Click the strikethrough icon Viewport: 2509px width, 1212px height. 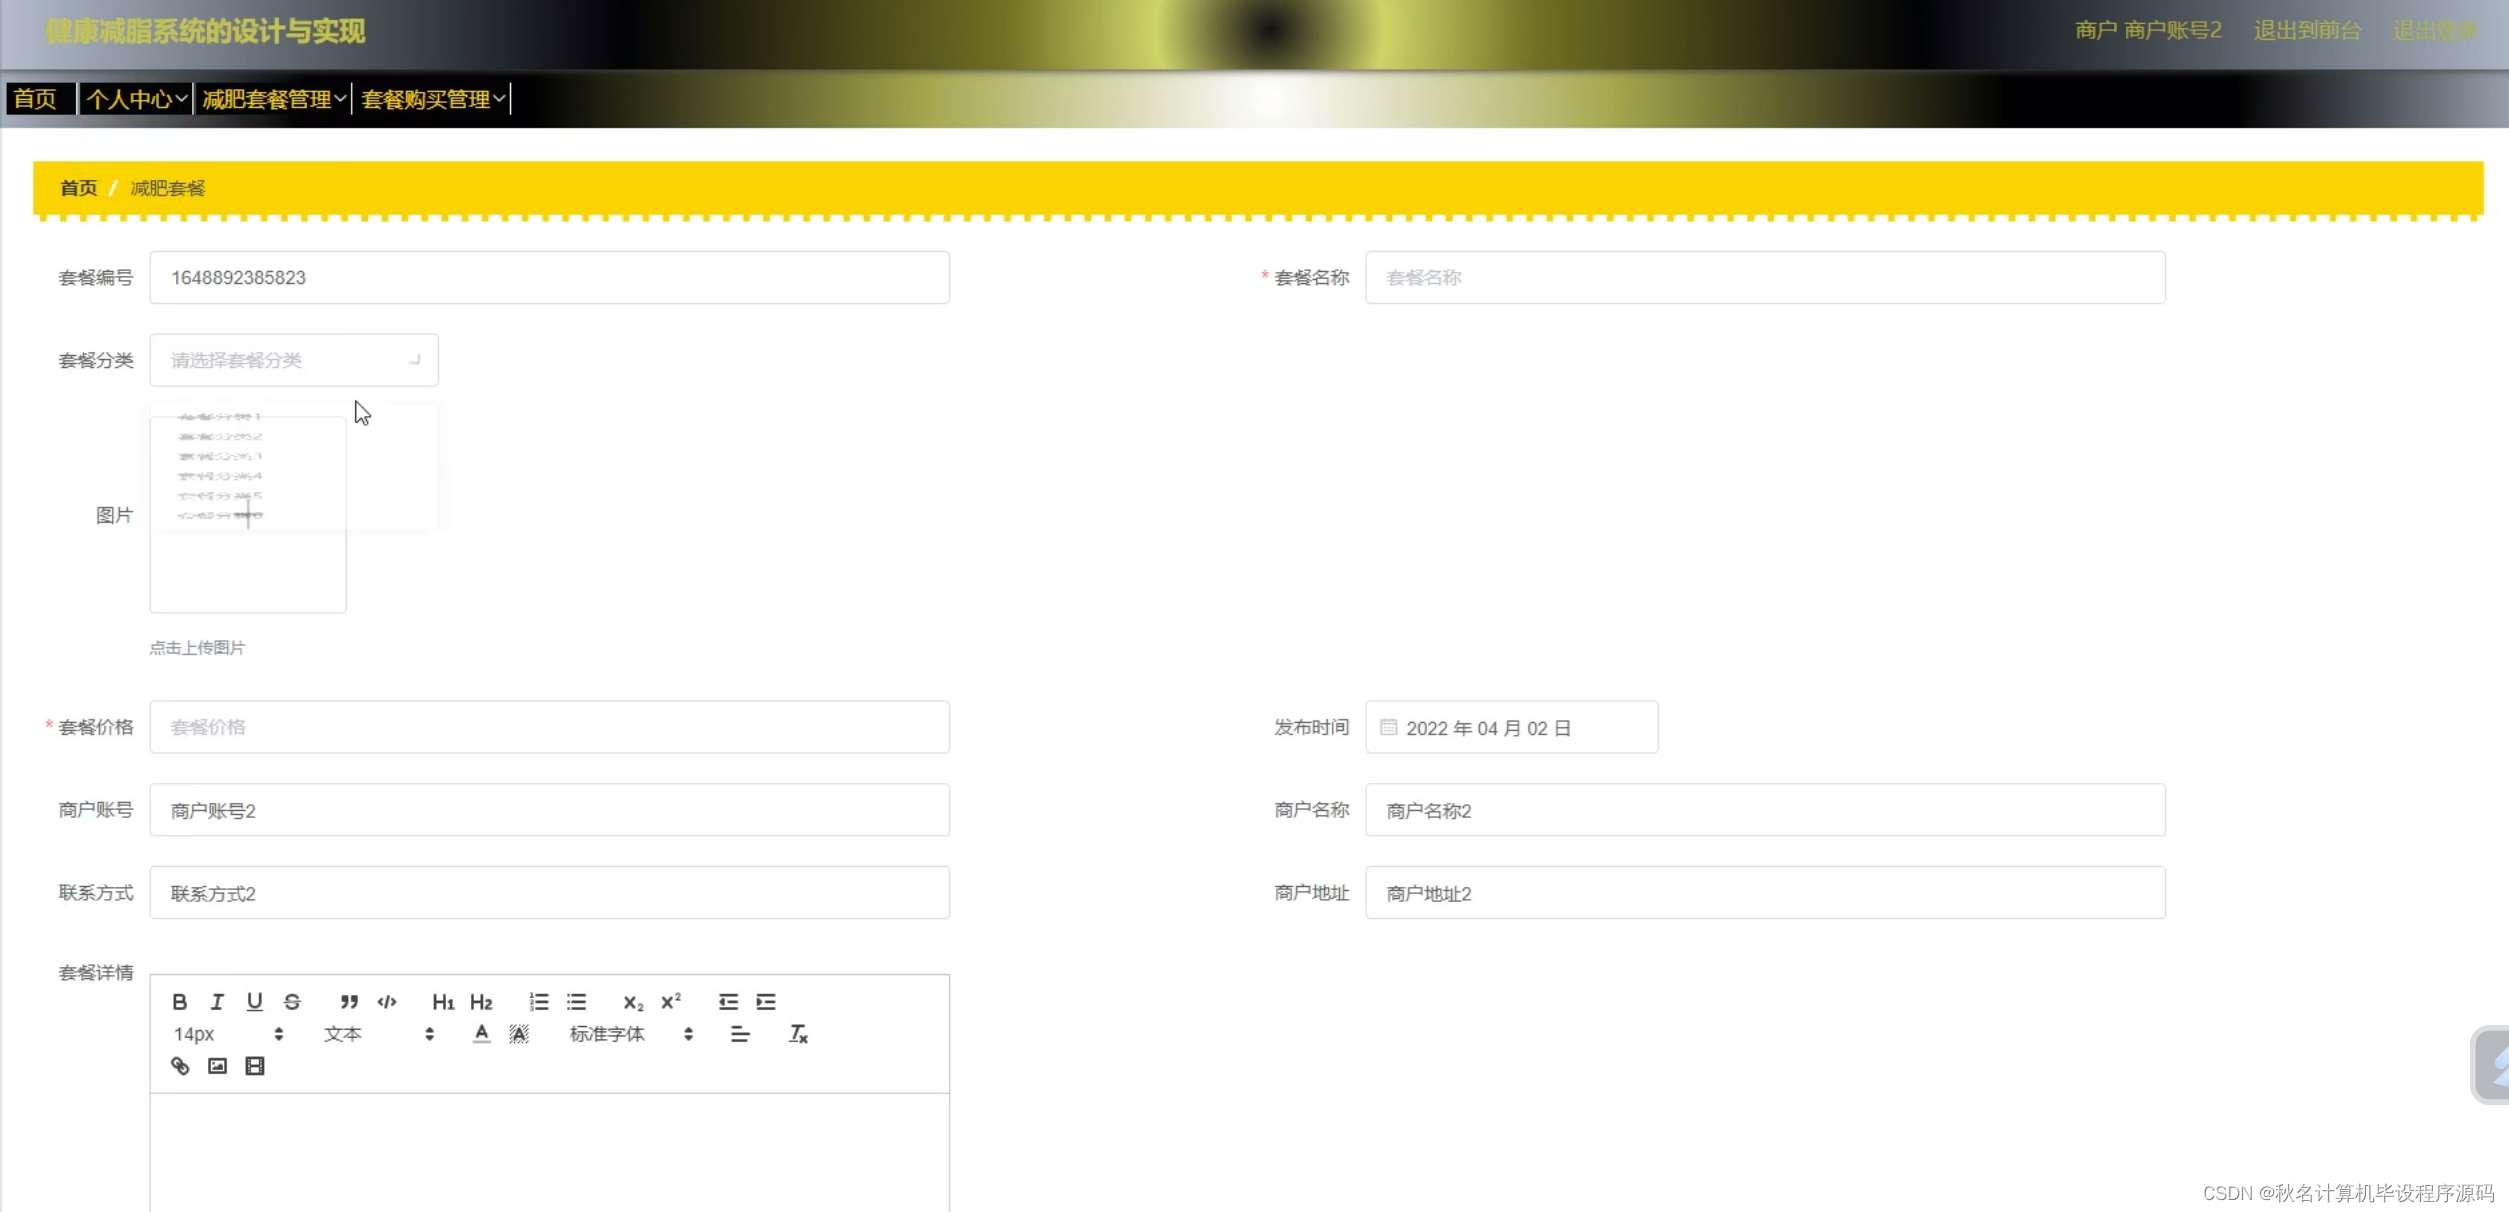pyautogui.click(x=292, y=1001)
